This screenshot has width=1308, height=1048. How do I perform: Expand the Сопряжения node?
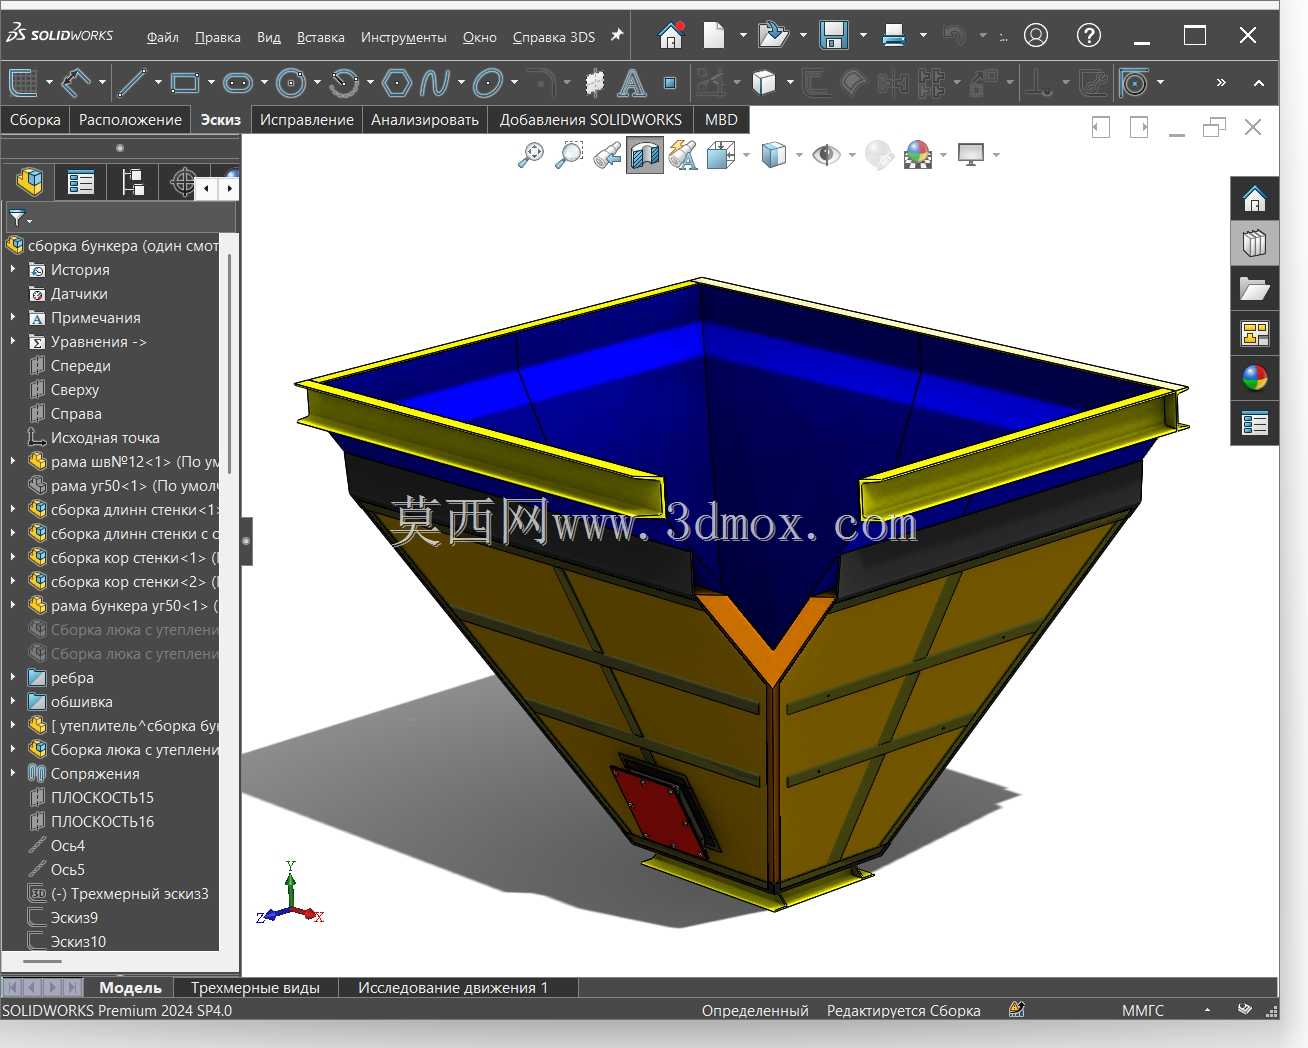(x=13, y=773)
